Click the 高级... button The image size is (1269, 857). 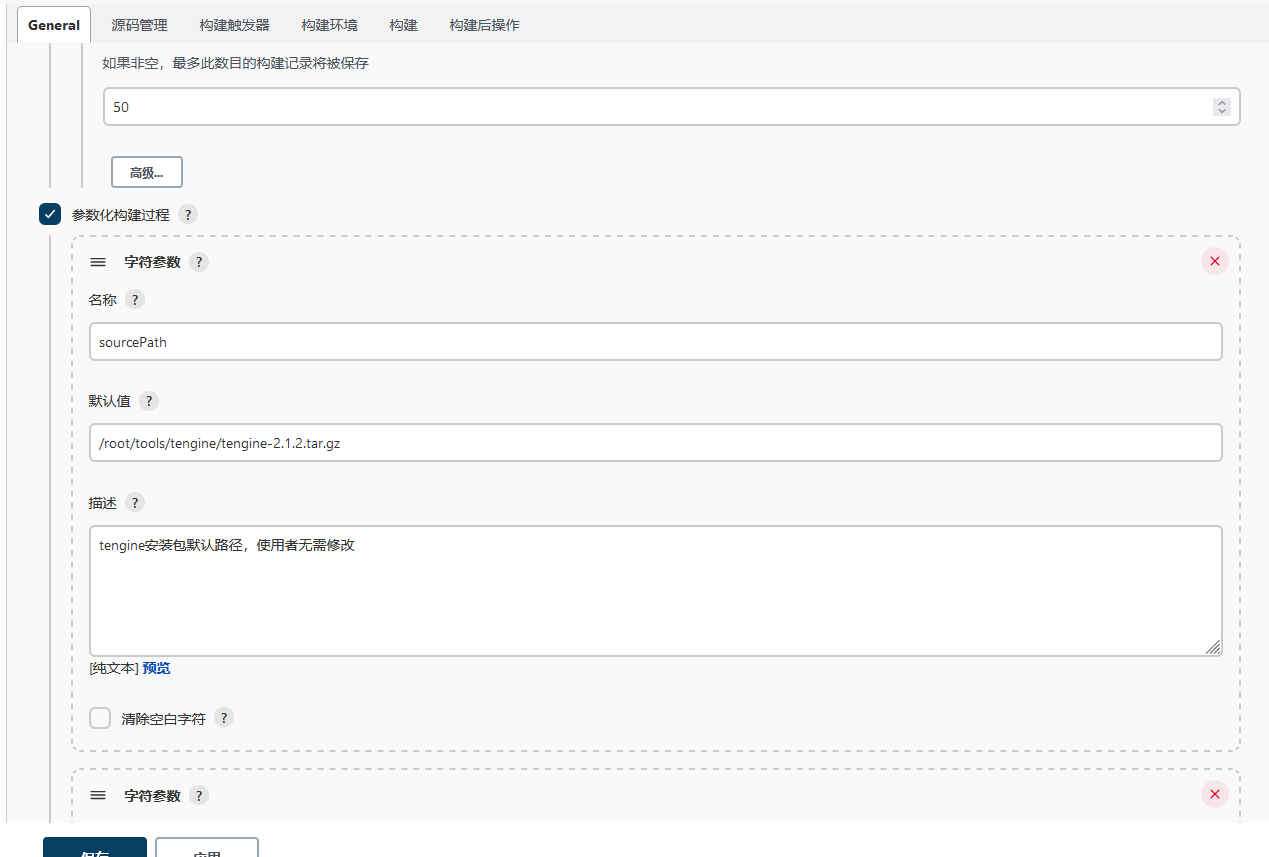tap(147, 172)
